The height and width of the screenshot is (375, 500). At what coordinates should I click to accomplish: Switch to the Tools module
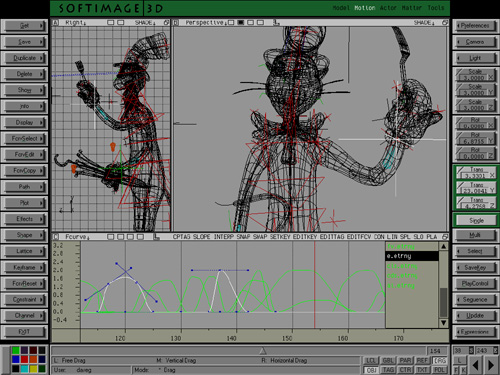(x=436, y=8)
